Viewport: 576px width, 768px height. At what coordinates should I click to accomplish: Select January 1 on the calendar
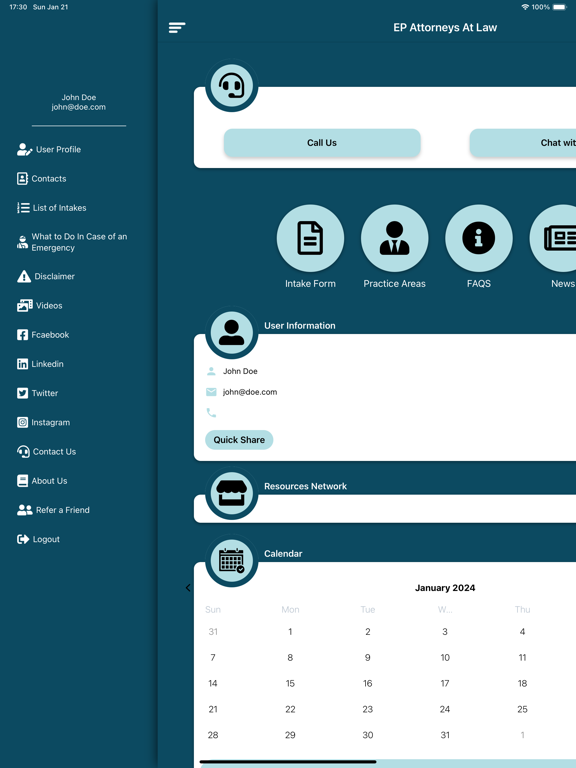[290, 632]
